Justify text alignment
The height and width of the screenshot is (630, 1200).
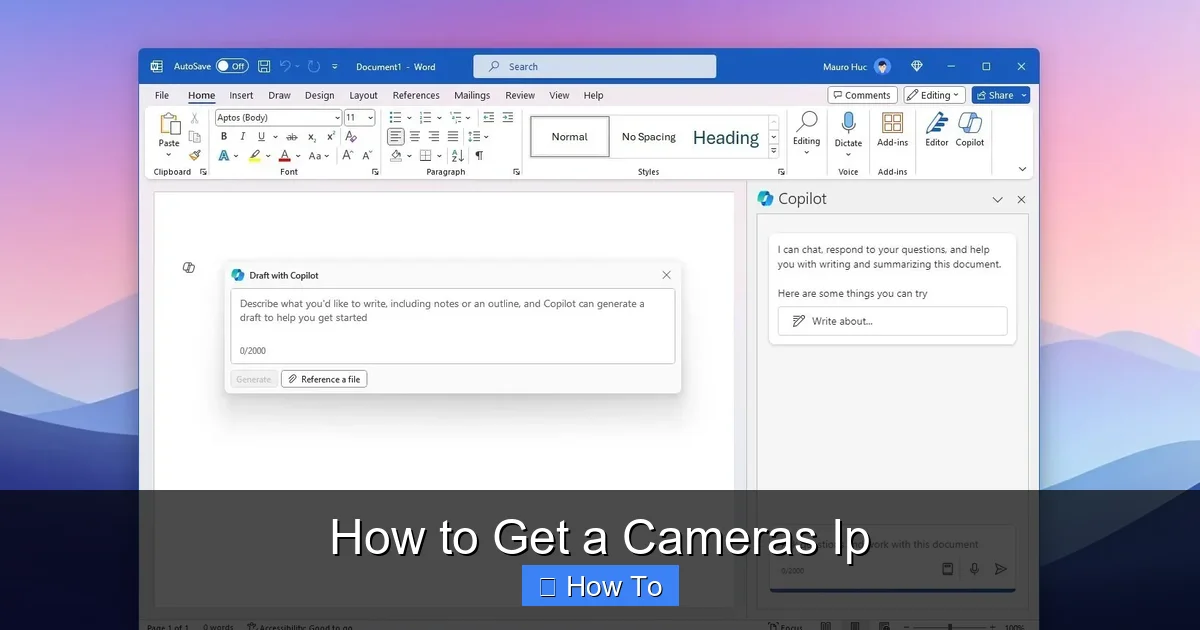pyautogui.click(x=453, y=137)
